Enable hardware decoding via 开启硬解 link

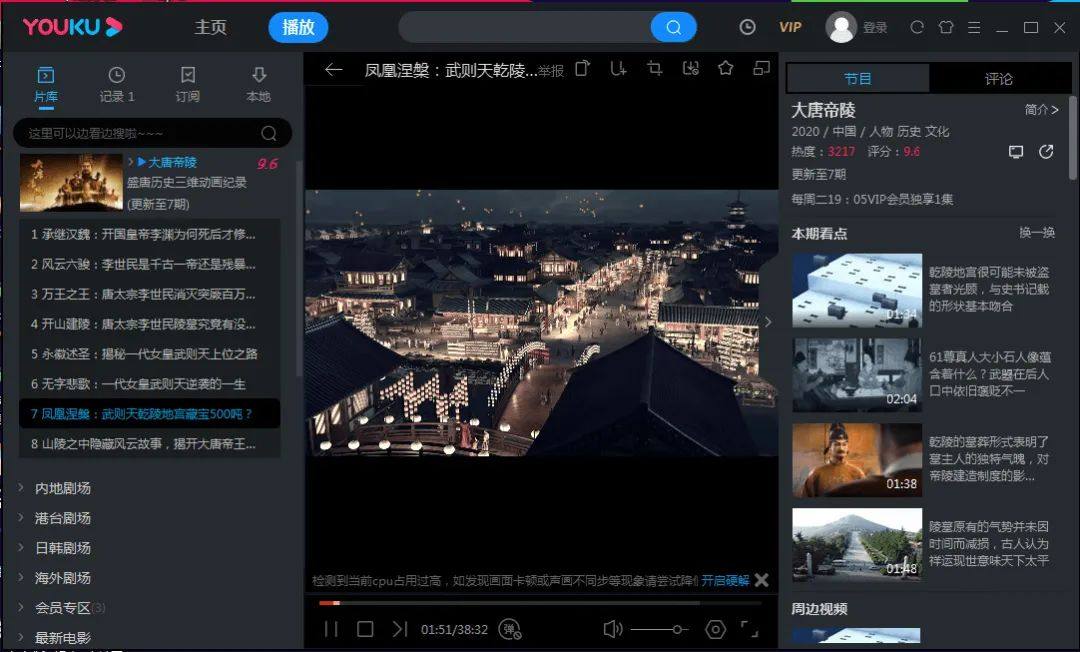726,580
